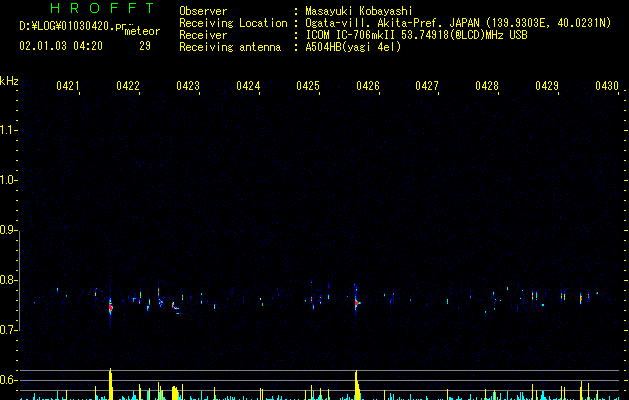Screen dimensions: 629x400
Task: Click the 0430 time marker
Action: click(607, 86)
